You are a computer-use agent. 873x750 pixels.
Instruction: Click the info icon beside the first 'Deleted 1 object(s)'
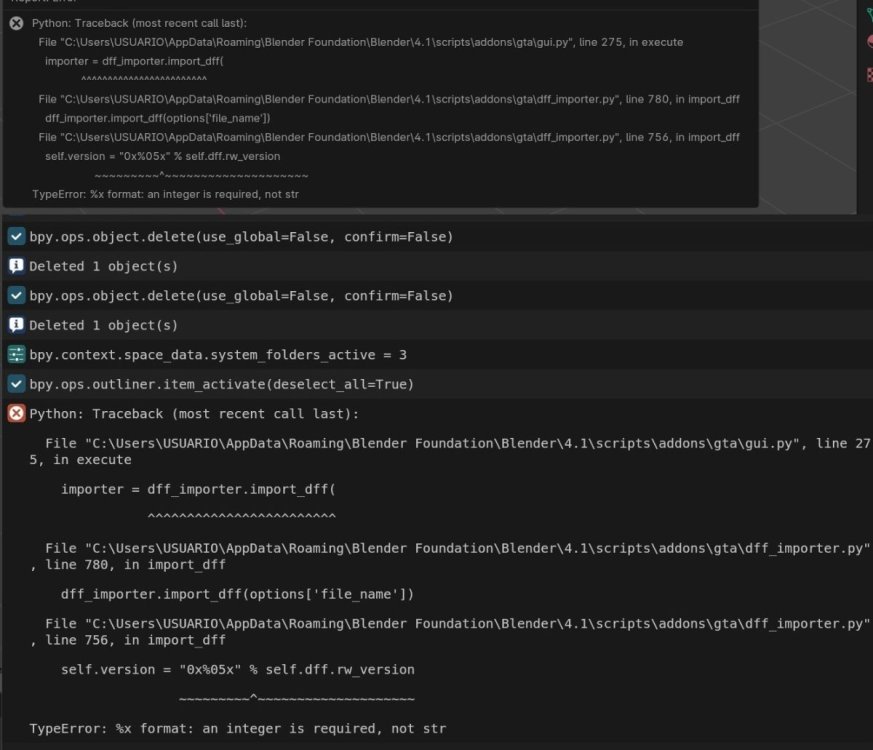point(16,266)
